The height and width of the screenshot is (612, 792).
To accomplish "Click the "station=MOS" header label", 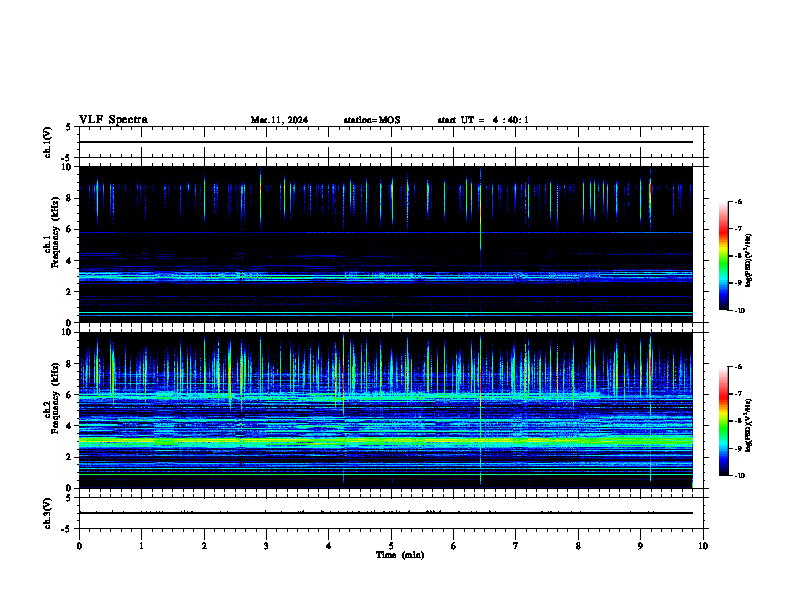I will (372, 120).
